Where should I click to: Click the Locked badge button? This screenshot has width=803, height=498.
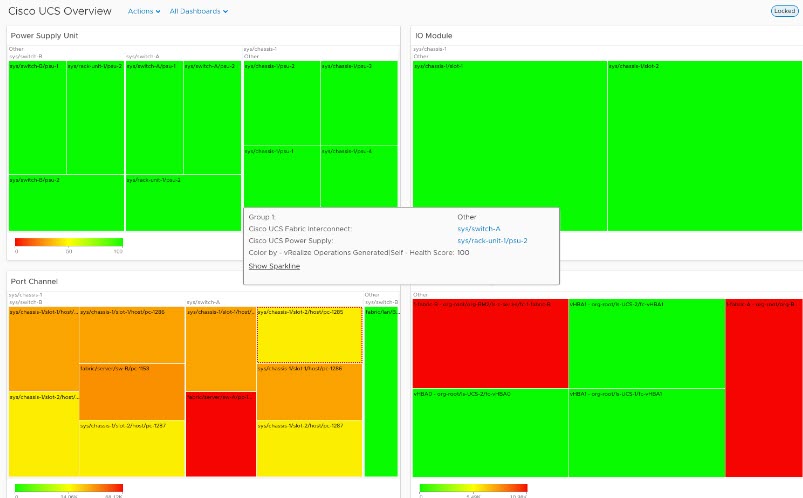pos(784,11)
